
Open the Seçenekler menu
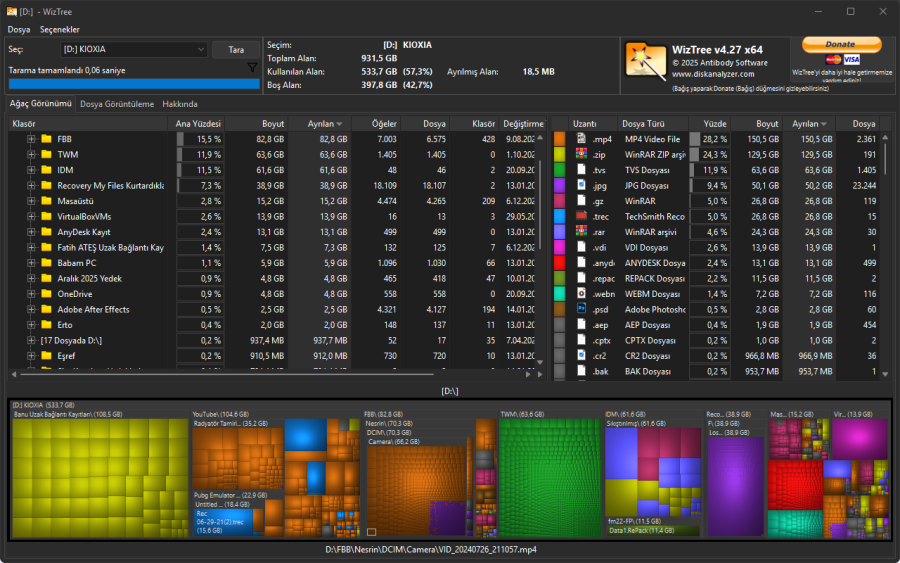coord(59,30)
